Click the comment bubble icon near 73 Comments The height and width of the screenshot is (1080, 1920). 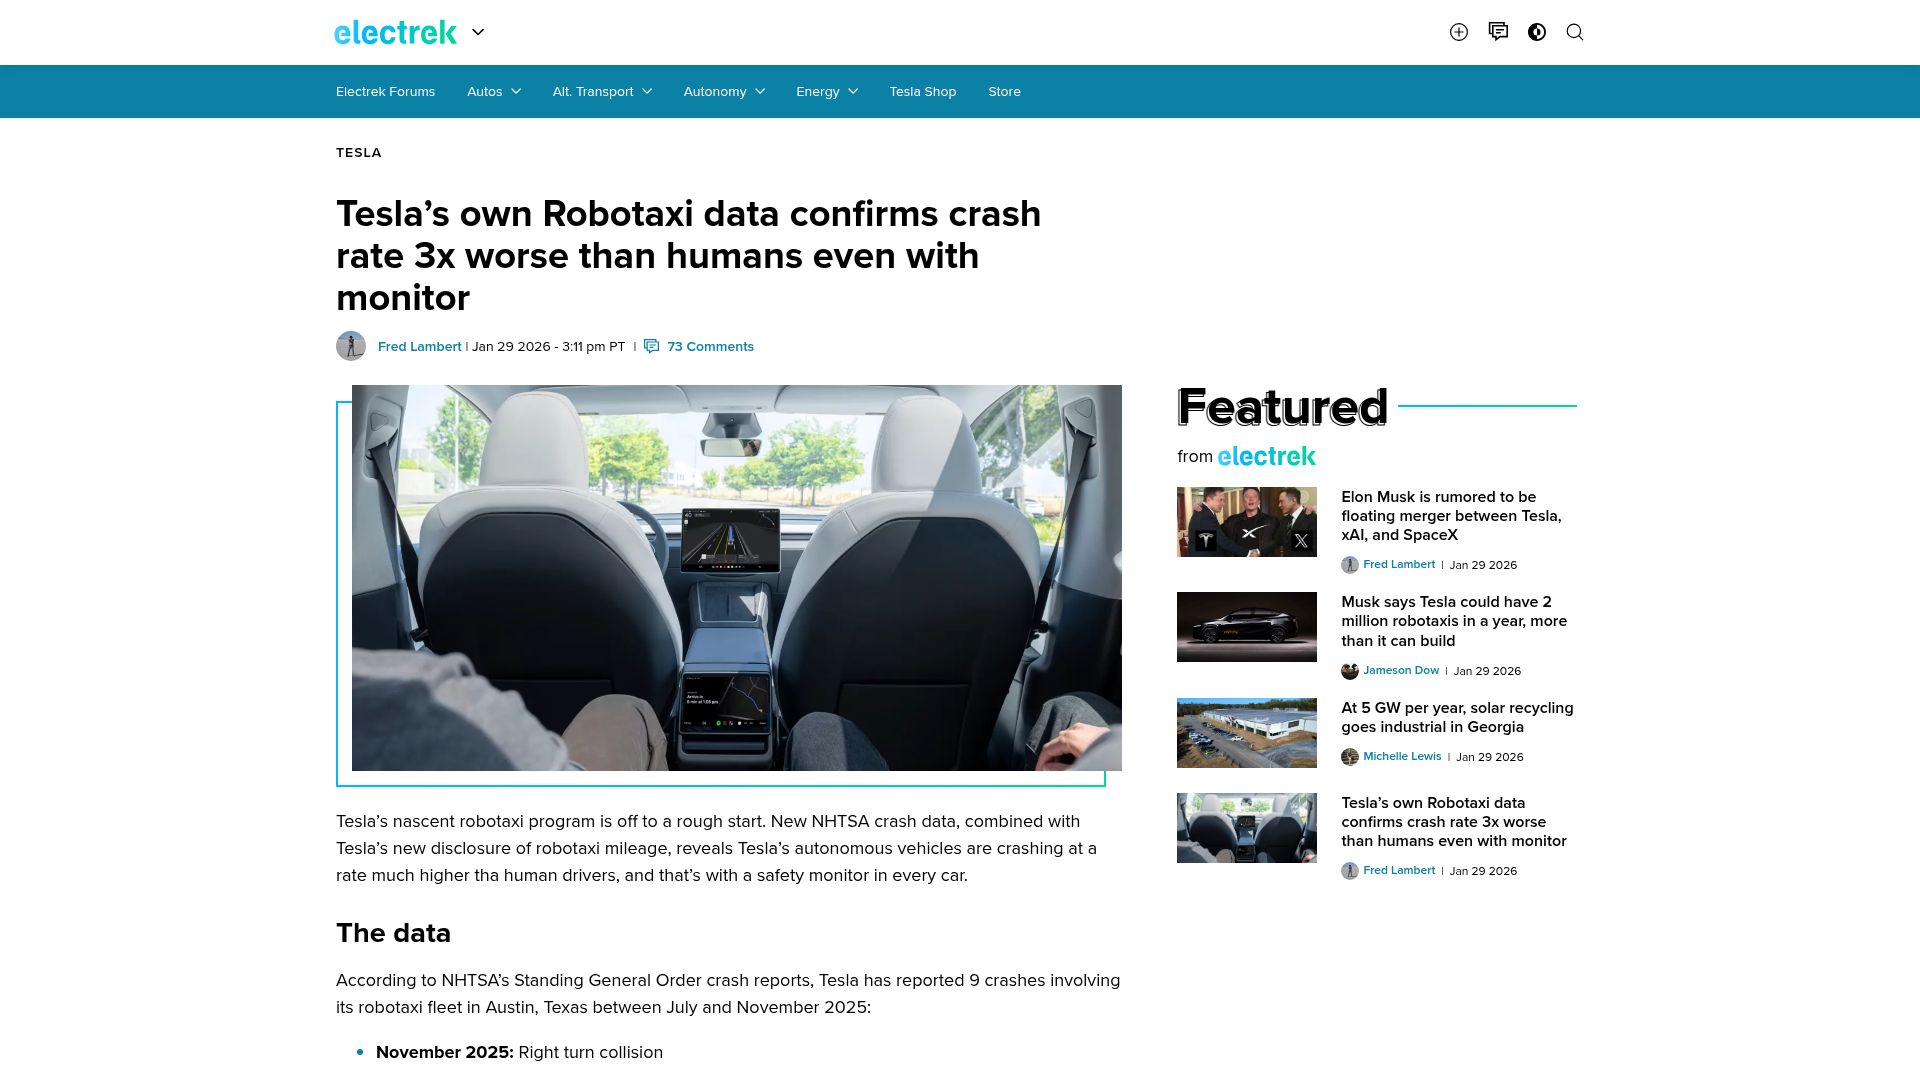(x=652, y=347)
